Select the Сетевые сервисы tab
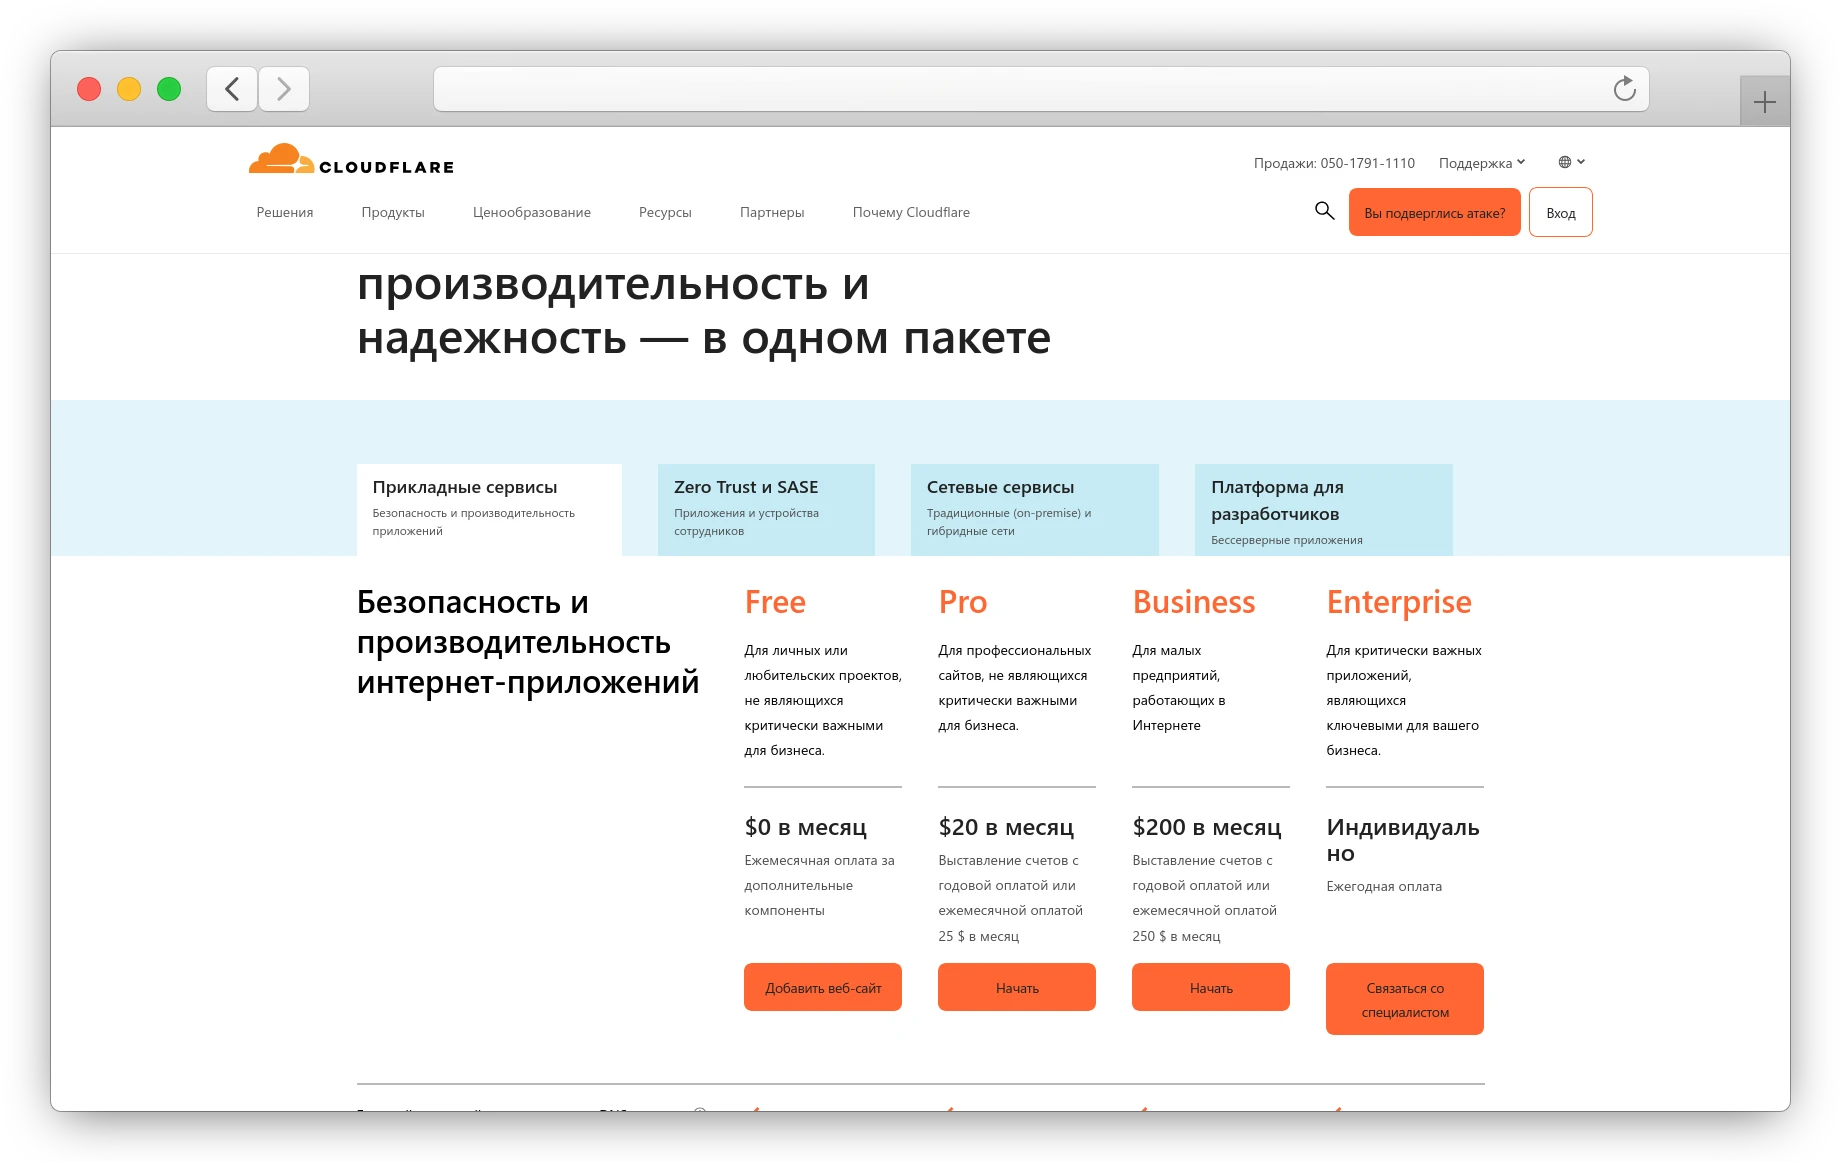Image resolution: width=1841 pixels, height=1162 pixels. [x=1034, y=509]
